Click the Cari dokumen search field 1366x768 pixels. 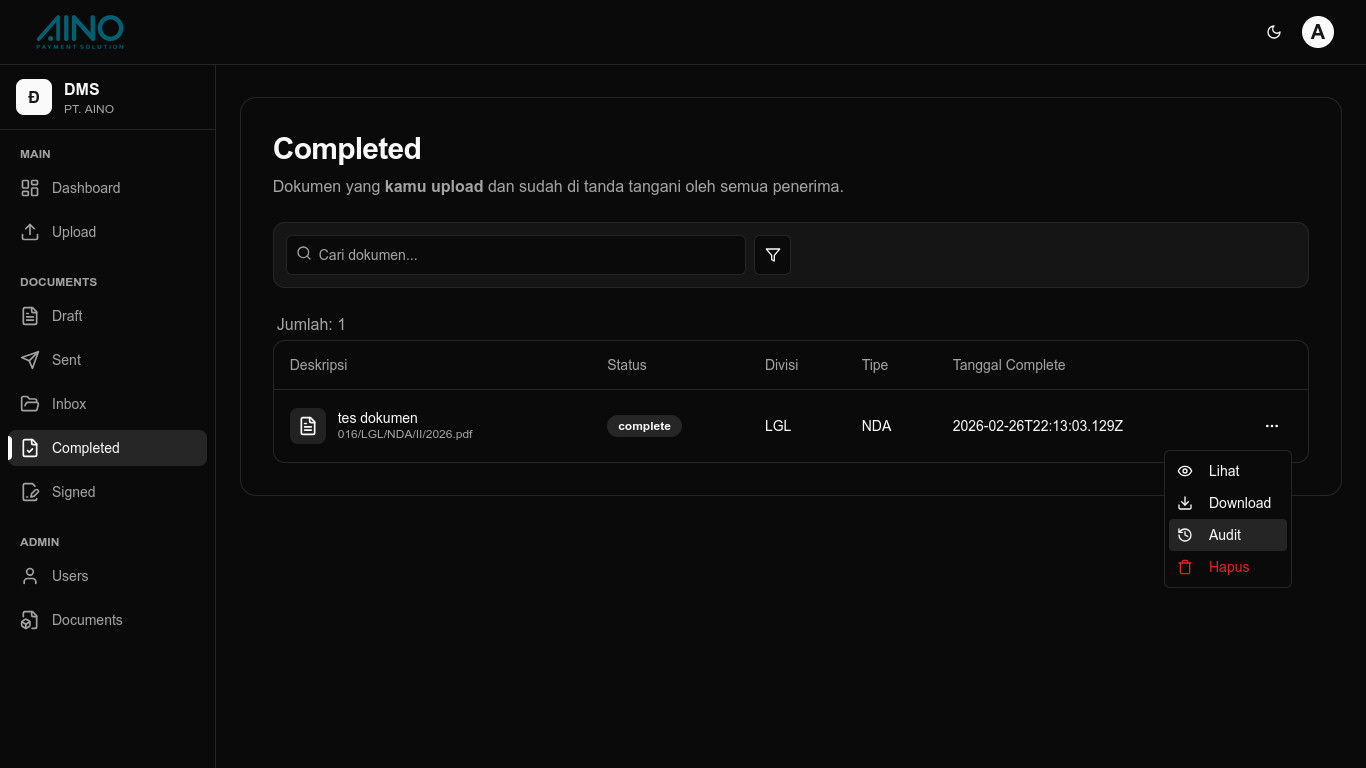[x=515, y=255]
